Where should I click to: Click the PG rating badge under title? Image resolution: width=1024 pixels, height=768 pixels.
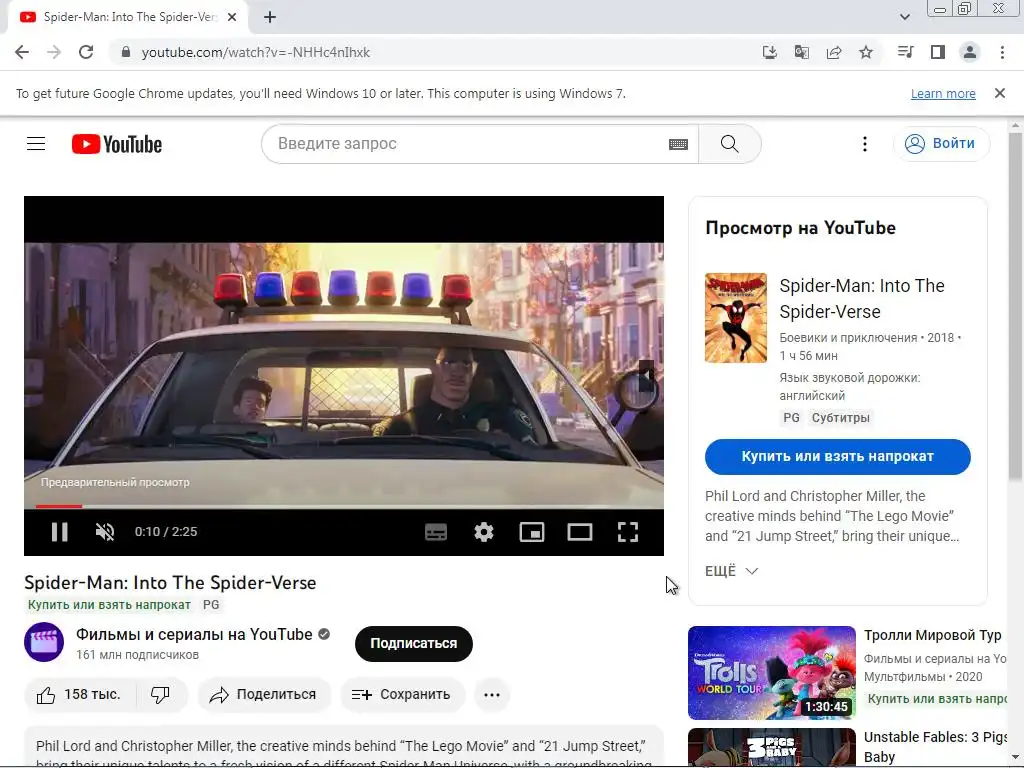[211, 605]
